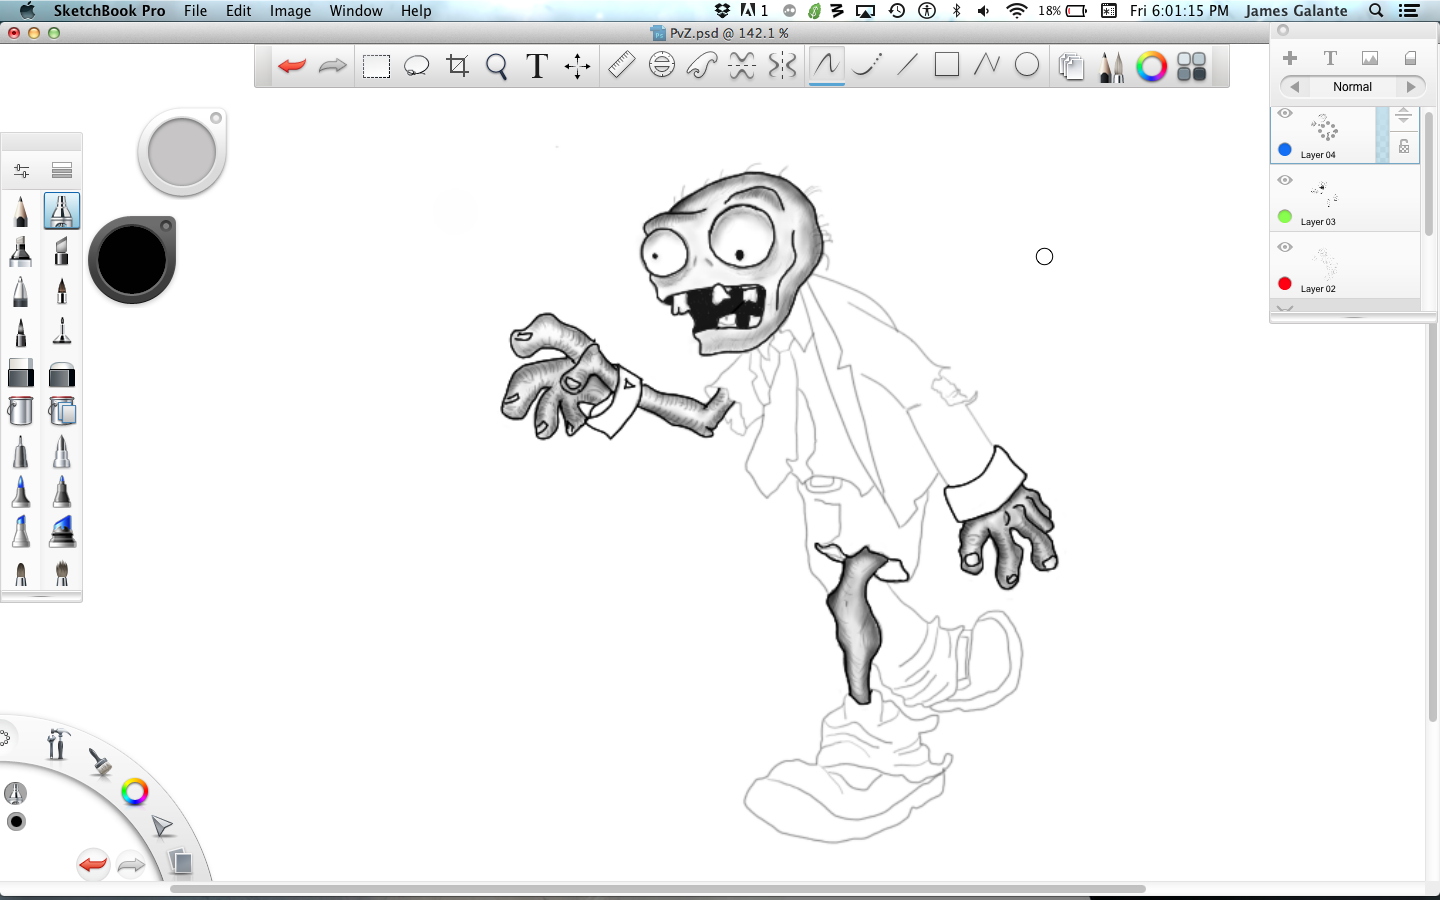Click the clear layer icon
Viewport: 1440px width, 900px height.
(x=1410, y=58)
